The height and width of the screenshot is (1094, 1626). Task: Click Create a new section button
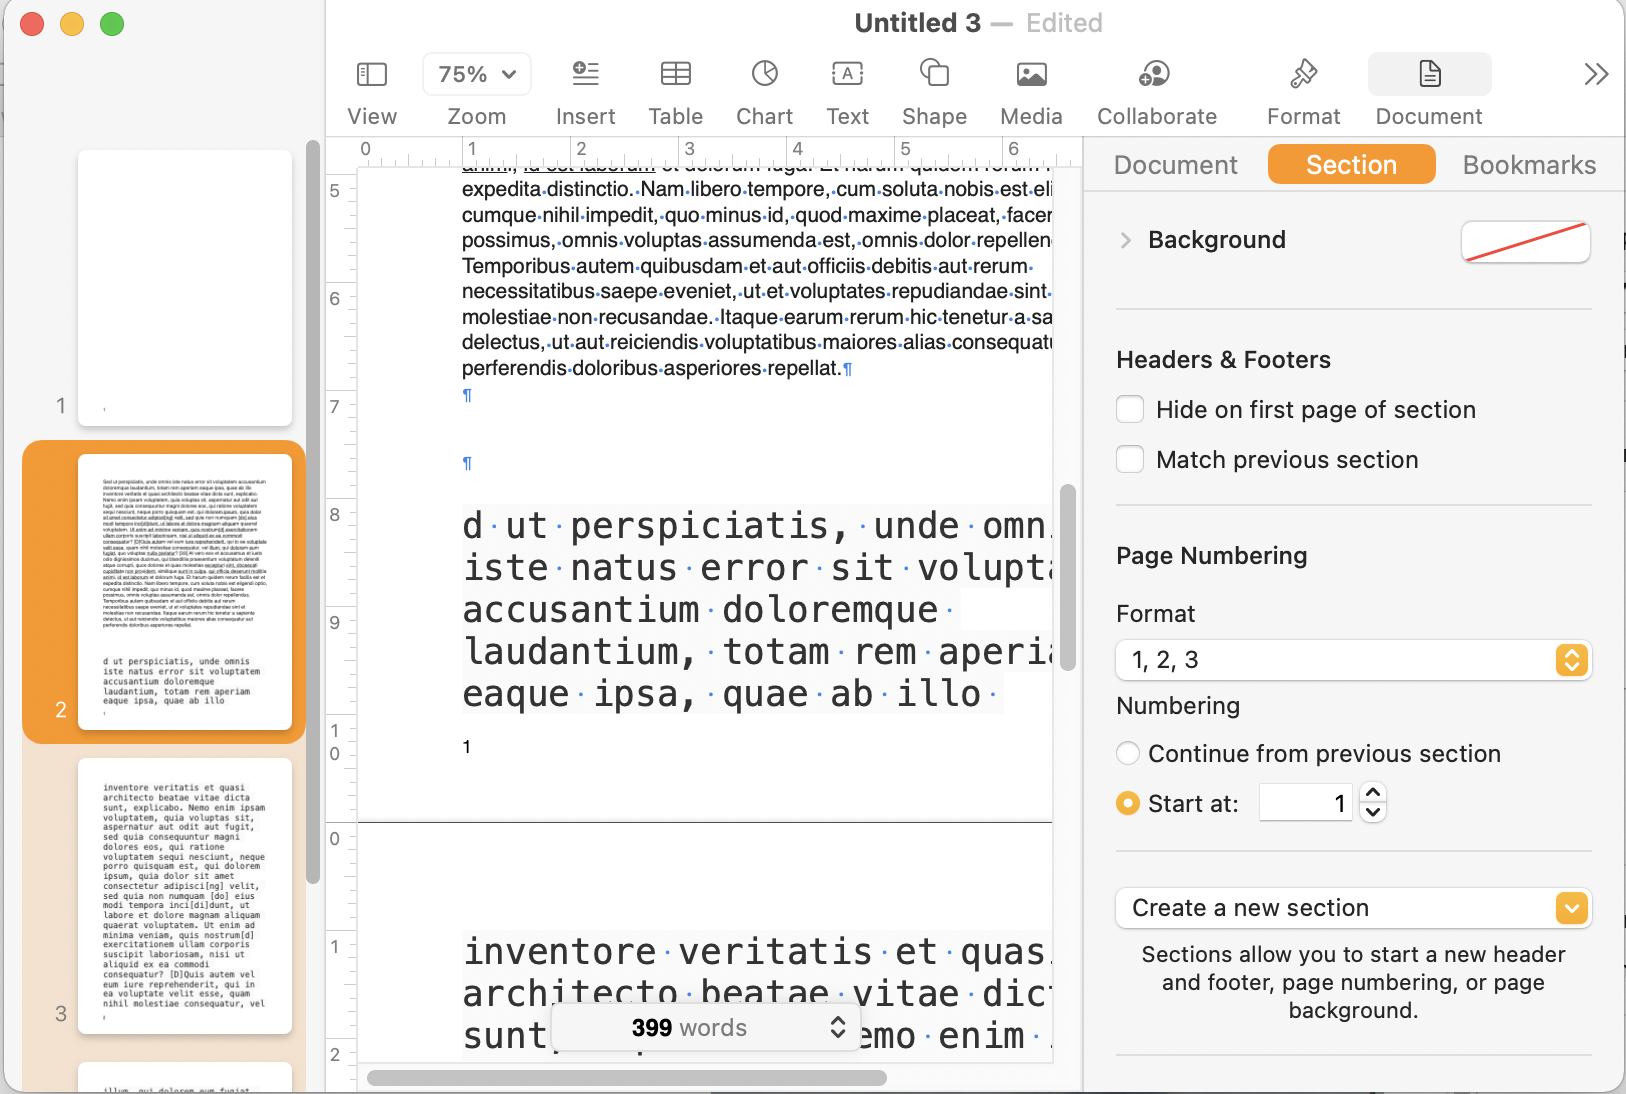click(1352, 908)
